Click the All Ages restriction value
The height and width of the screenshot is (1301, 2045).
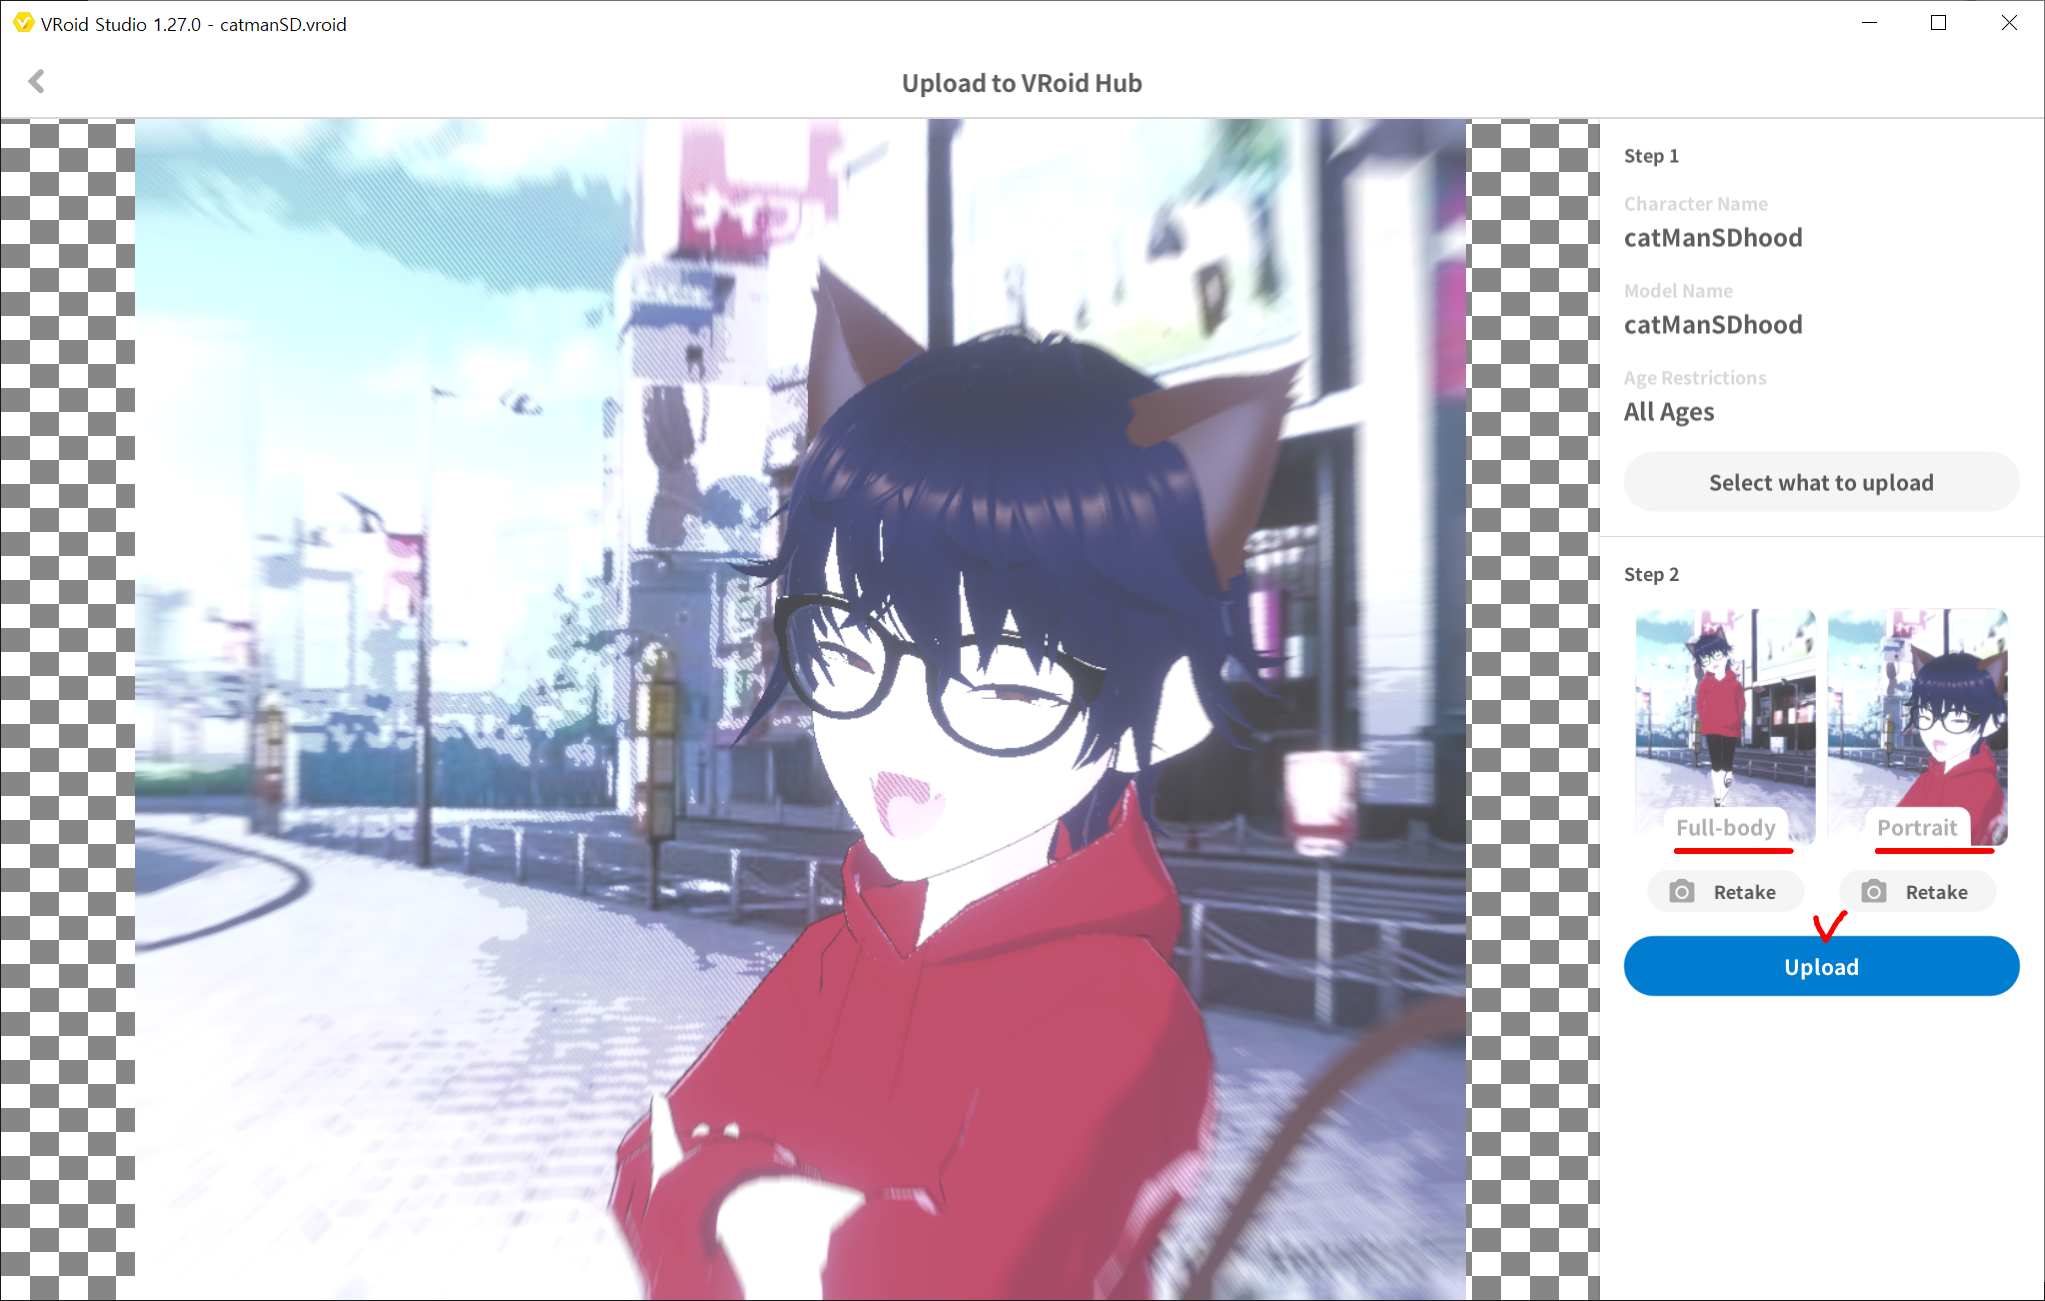point(1669,412)
